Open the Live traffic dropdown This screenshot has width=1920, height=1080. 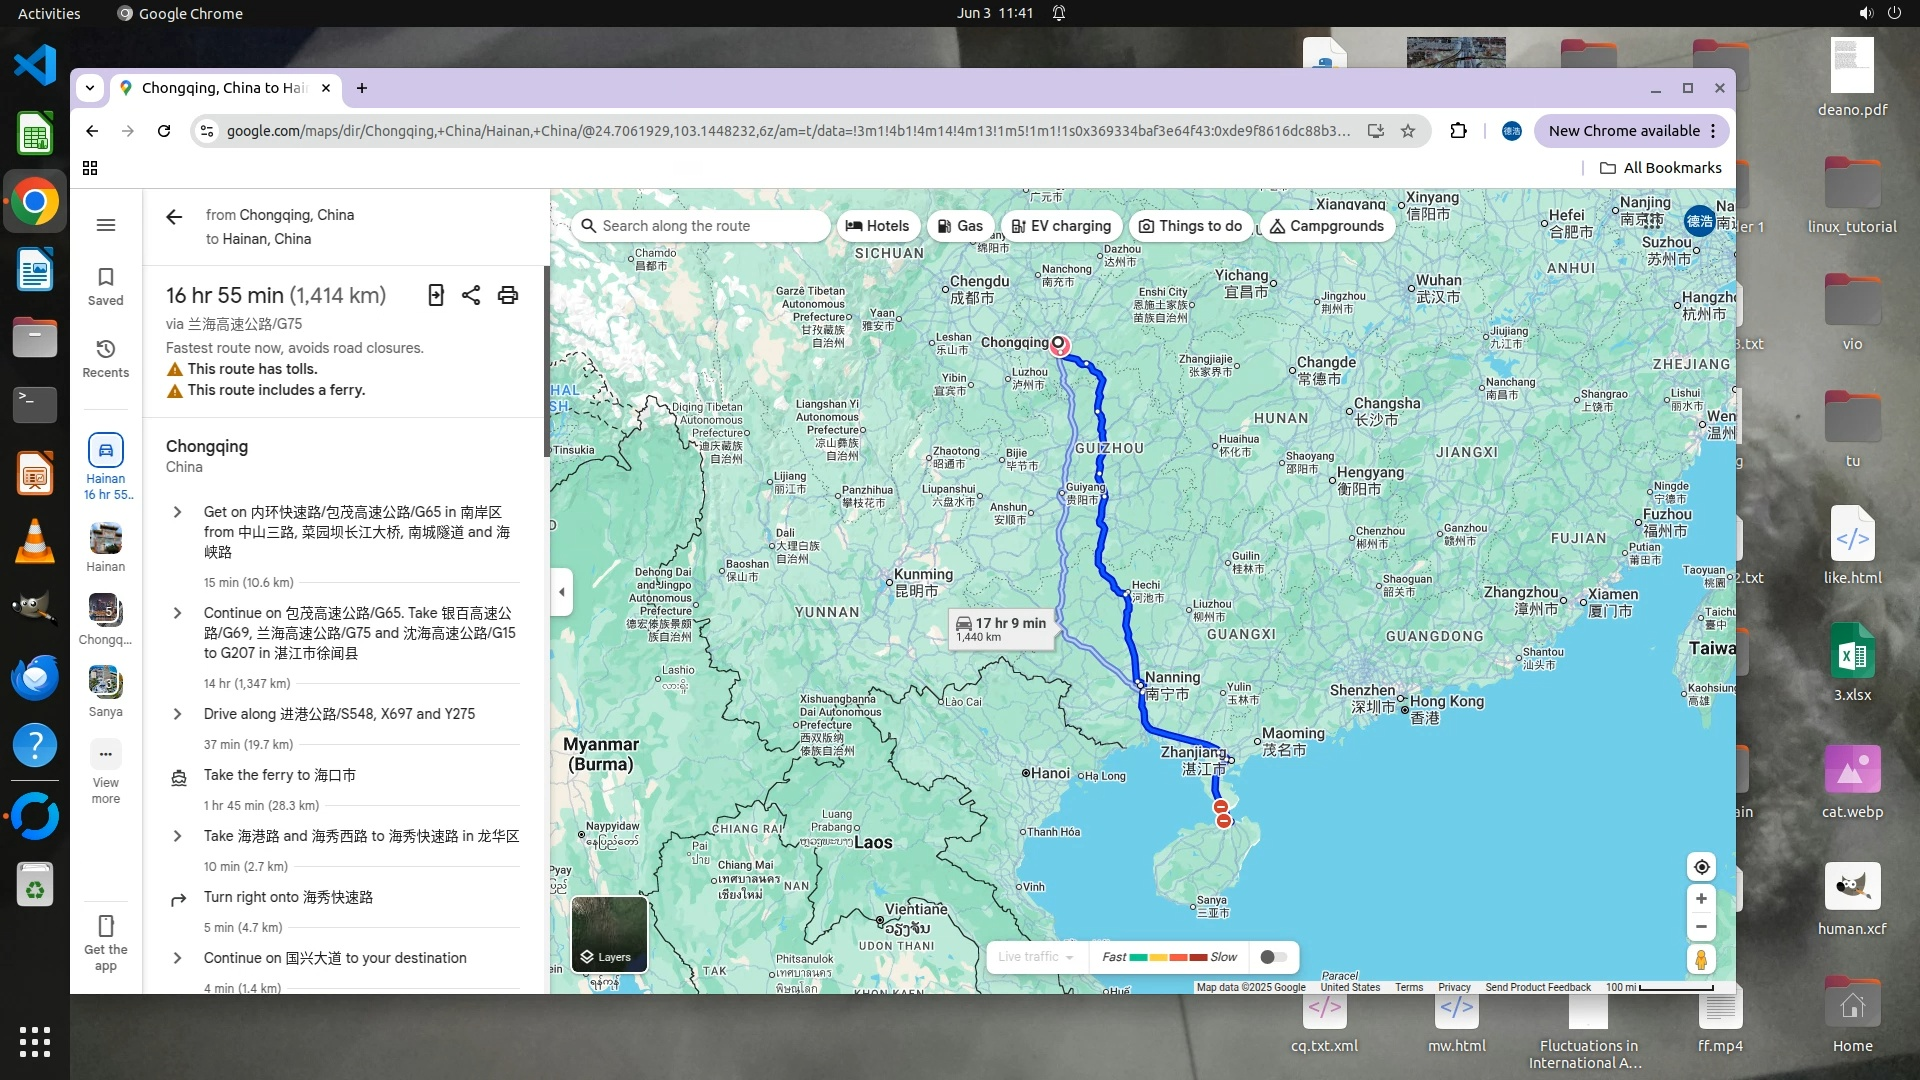pos(1036,957)
